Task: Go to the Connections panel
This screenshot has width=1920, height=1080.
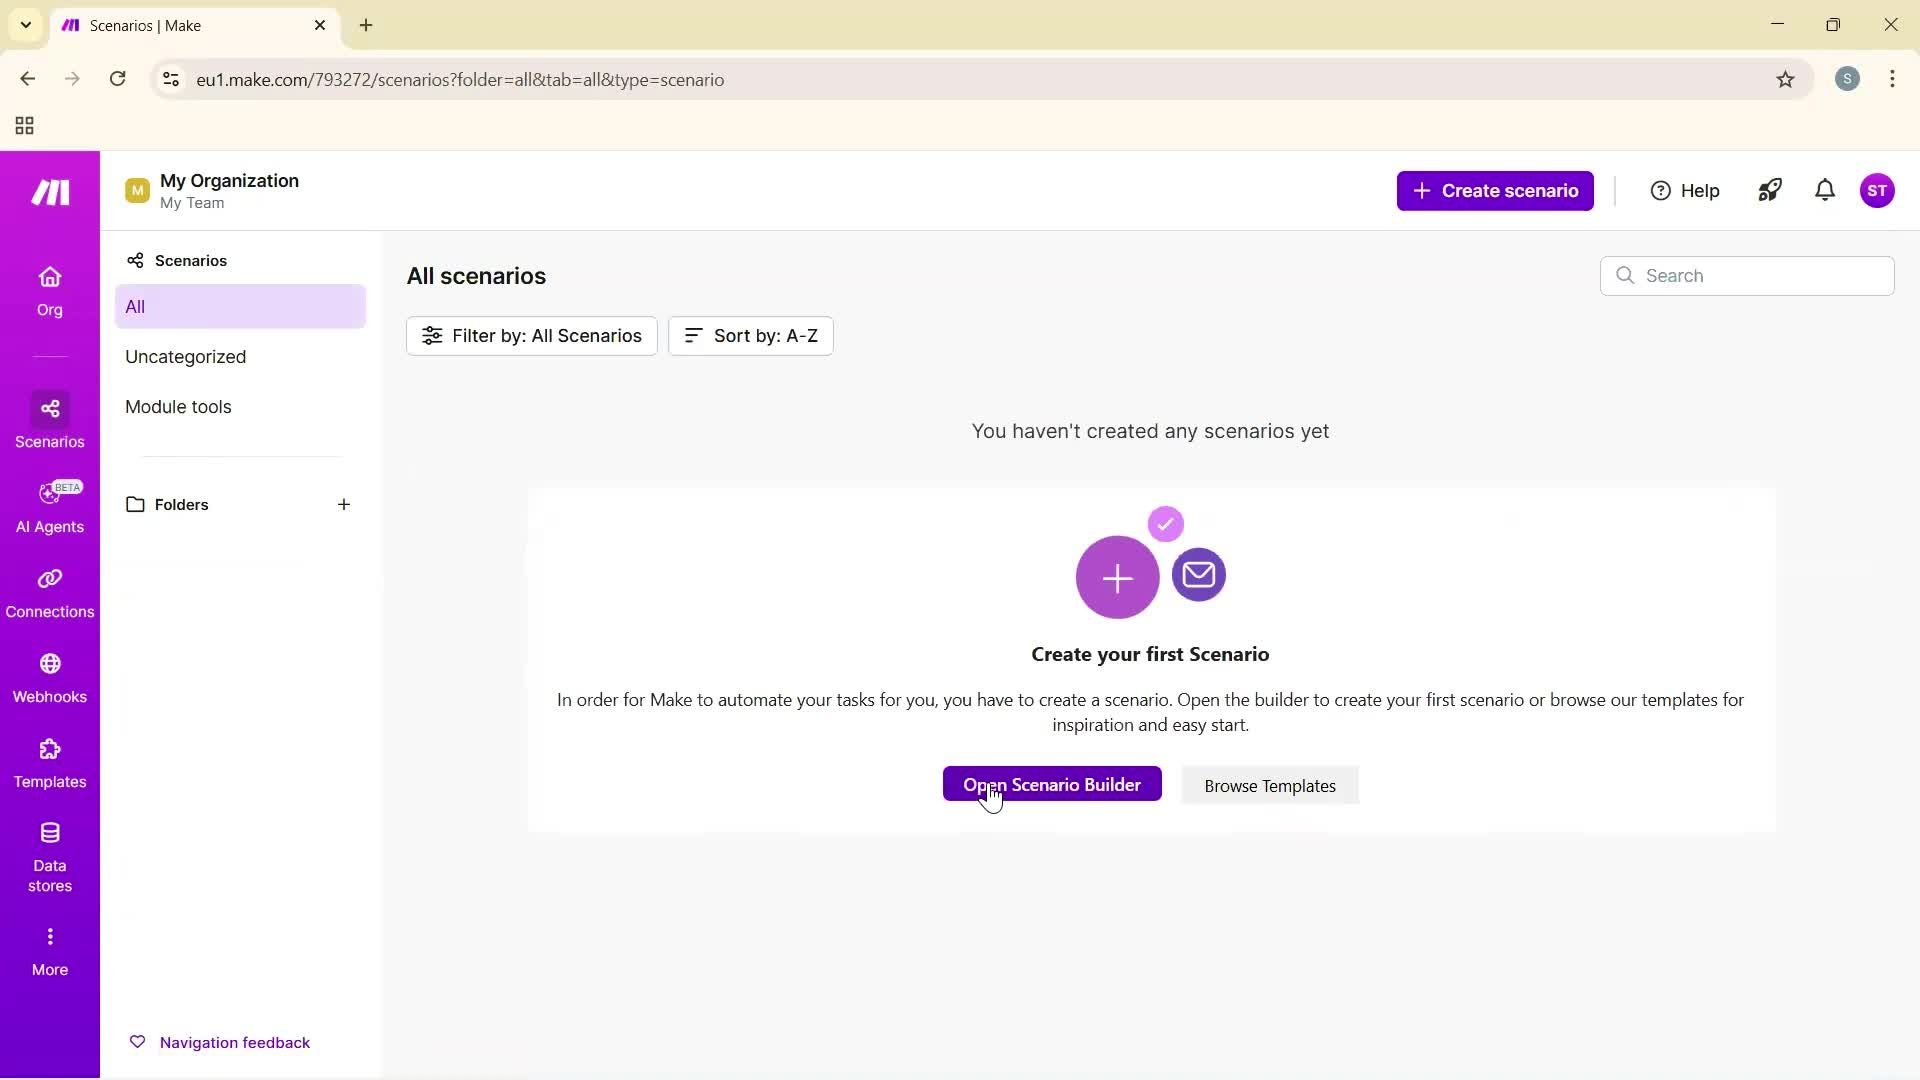Action: coord(49,592)
